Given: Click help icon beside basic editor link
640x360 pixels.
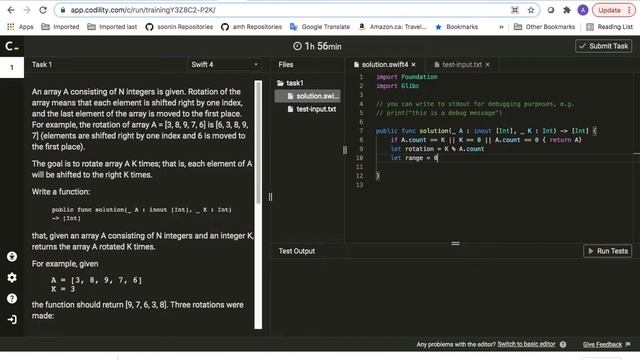Looking at the screenshot, I should 563,344.
